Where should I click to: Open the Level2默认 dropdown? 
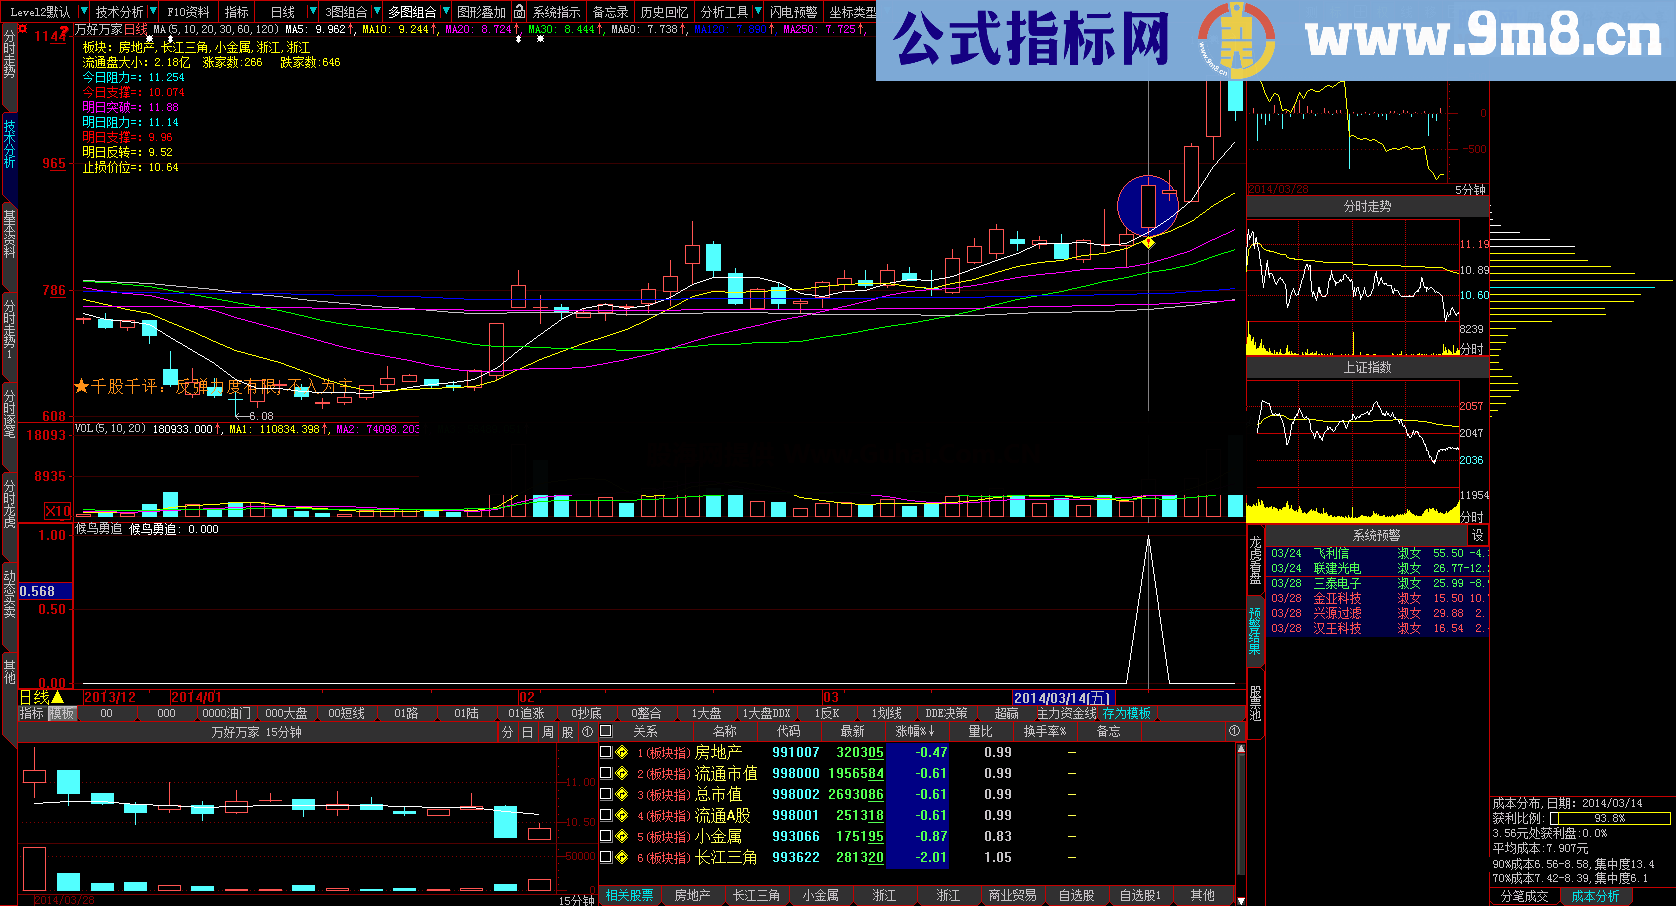pos(86,12)
